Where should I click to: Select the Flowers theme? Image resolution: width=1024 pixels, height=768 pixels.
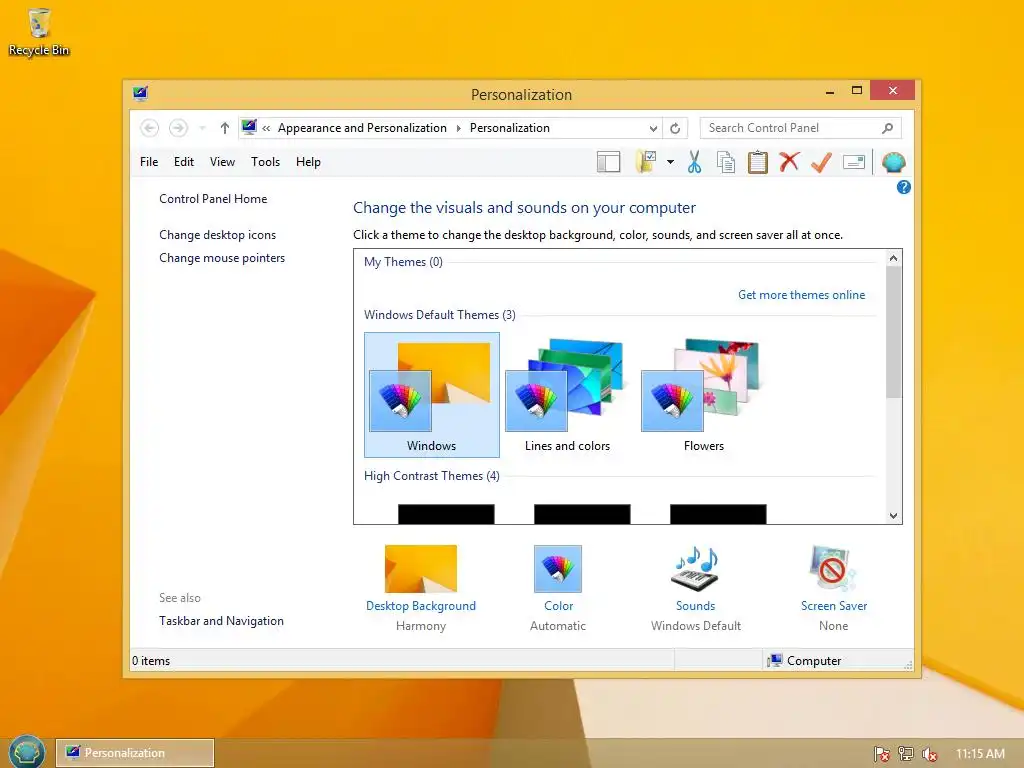(x=703, y=394)
